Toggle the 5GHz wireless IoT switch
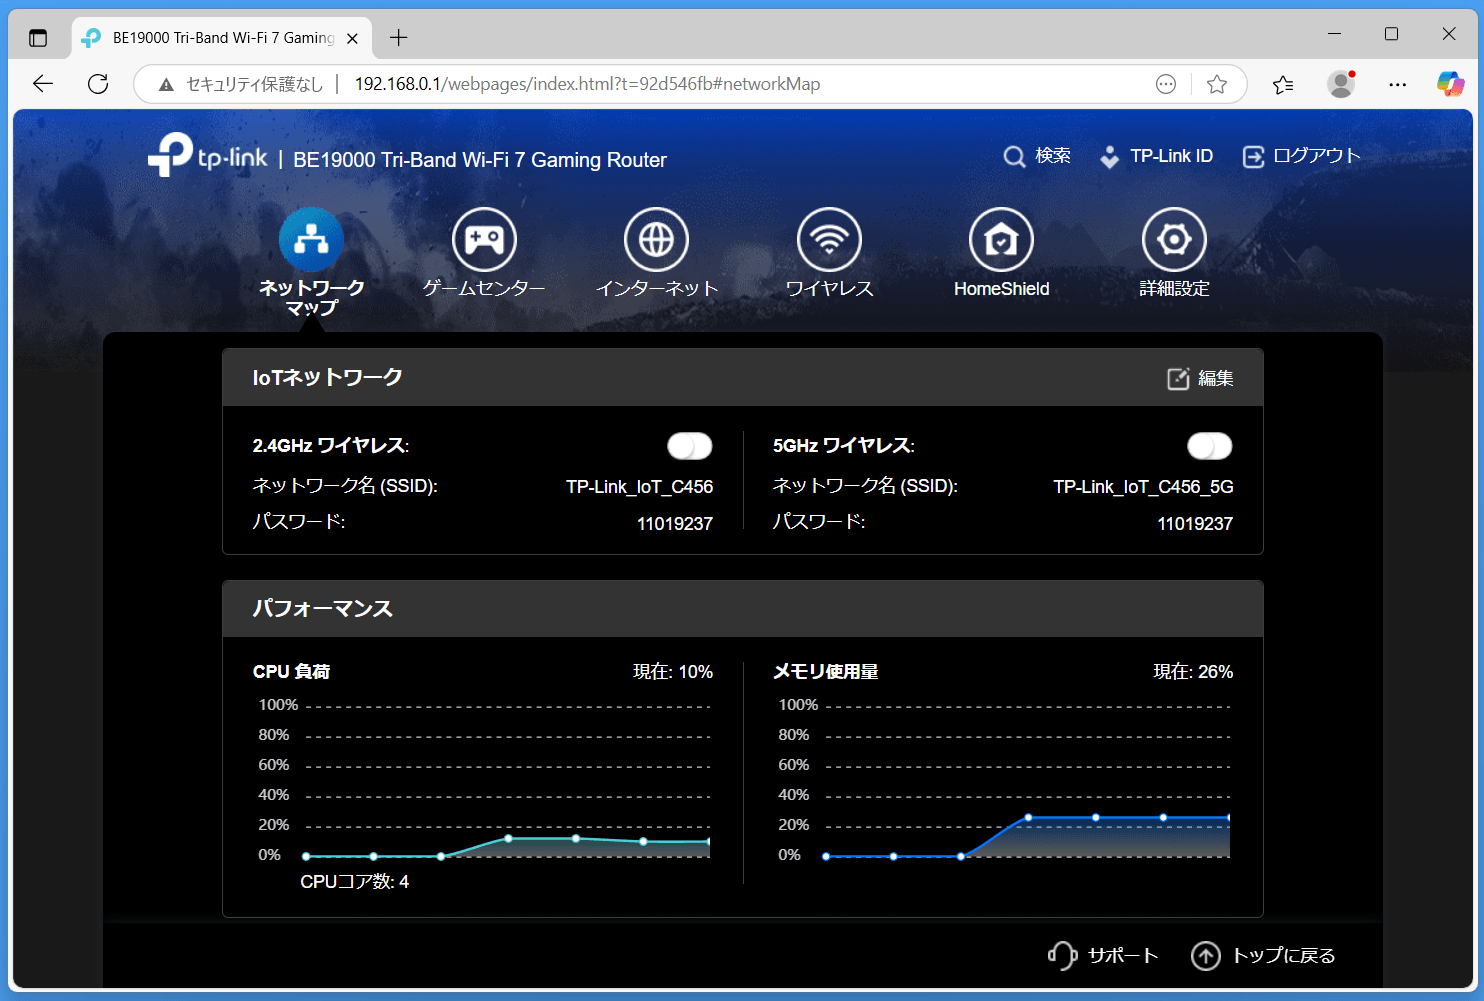The width and height of the screenshot is (1484, 1001). [1210, 446]
